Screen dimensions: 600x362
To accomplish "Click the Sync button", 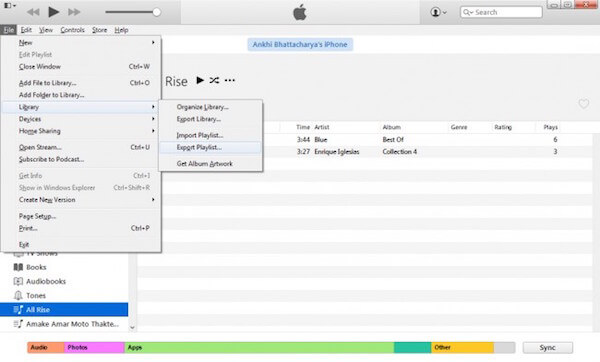I will pos(548,347).
